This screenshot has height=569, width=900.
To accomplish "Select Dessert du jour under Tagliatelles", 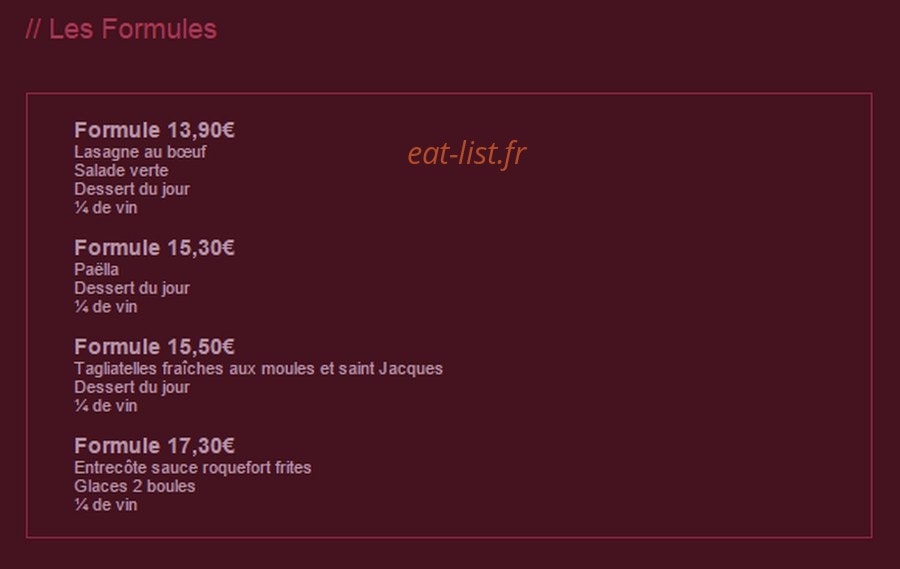I will click(131, 388).
